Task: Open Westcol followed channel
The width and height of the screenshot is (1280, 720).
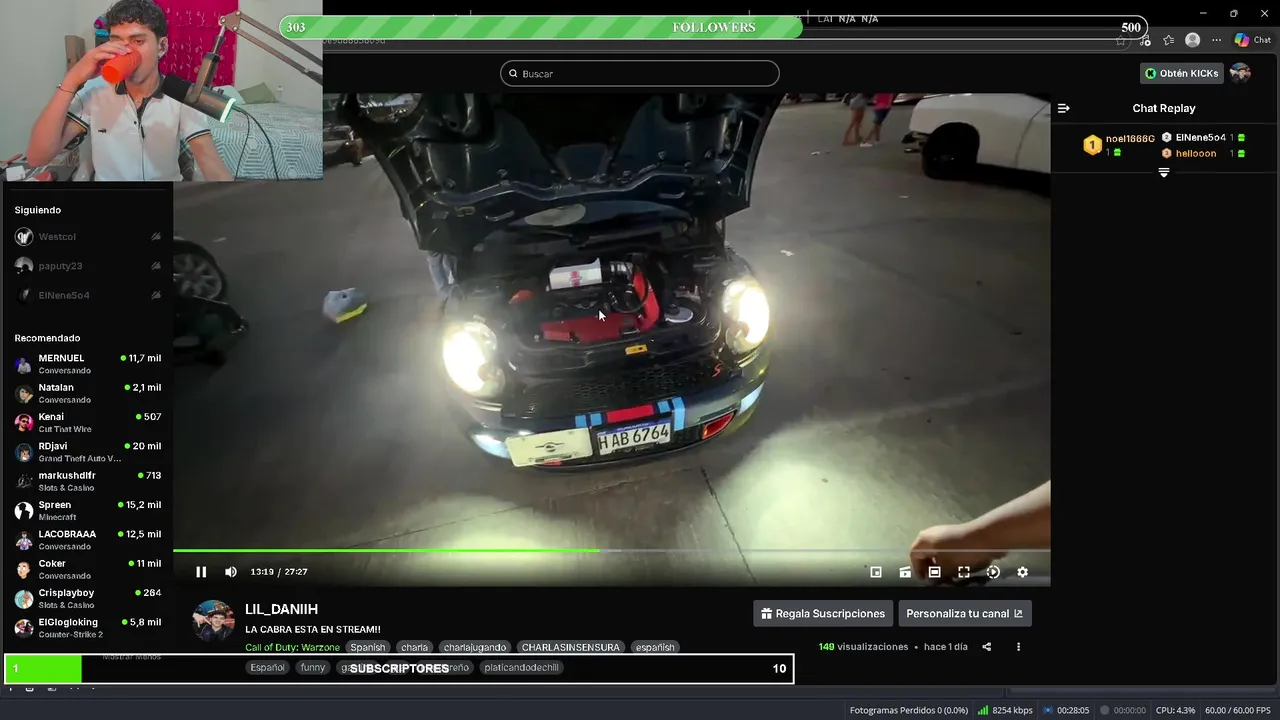Action: [x=87, y=237]
